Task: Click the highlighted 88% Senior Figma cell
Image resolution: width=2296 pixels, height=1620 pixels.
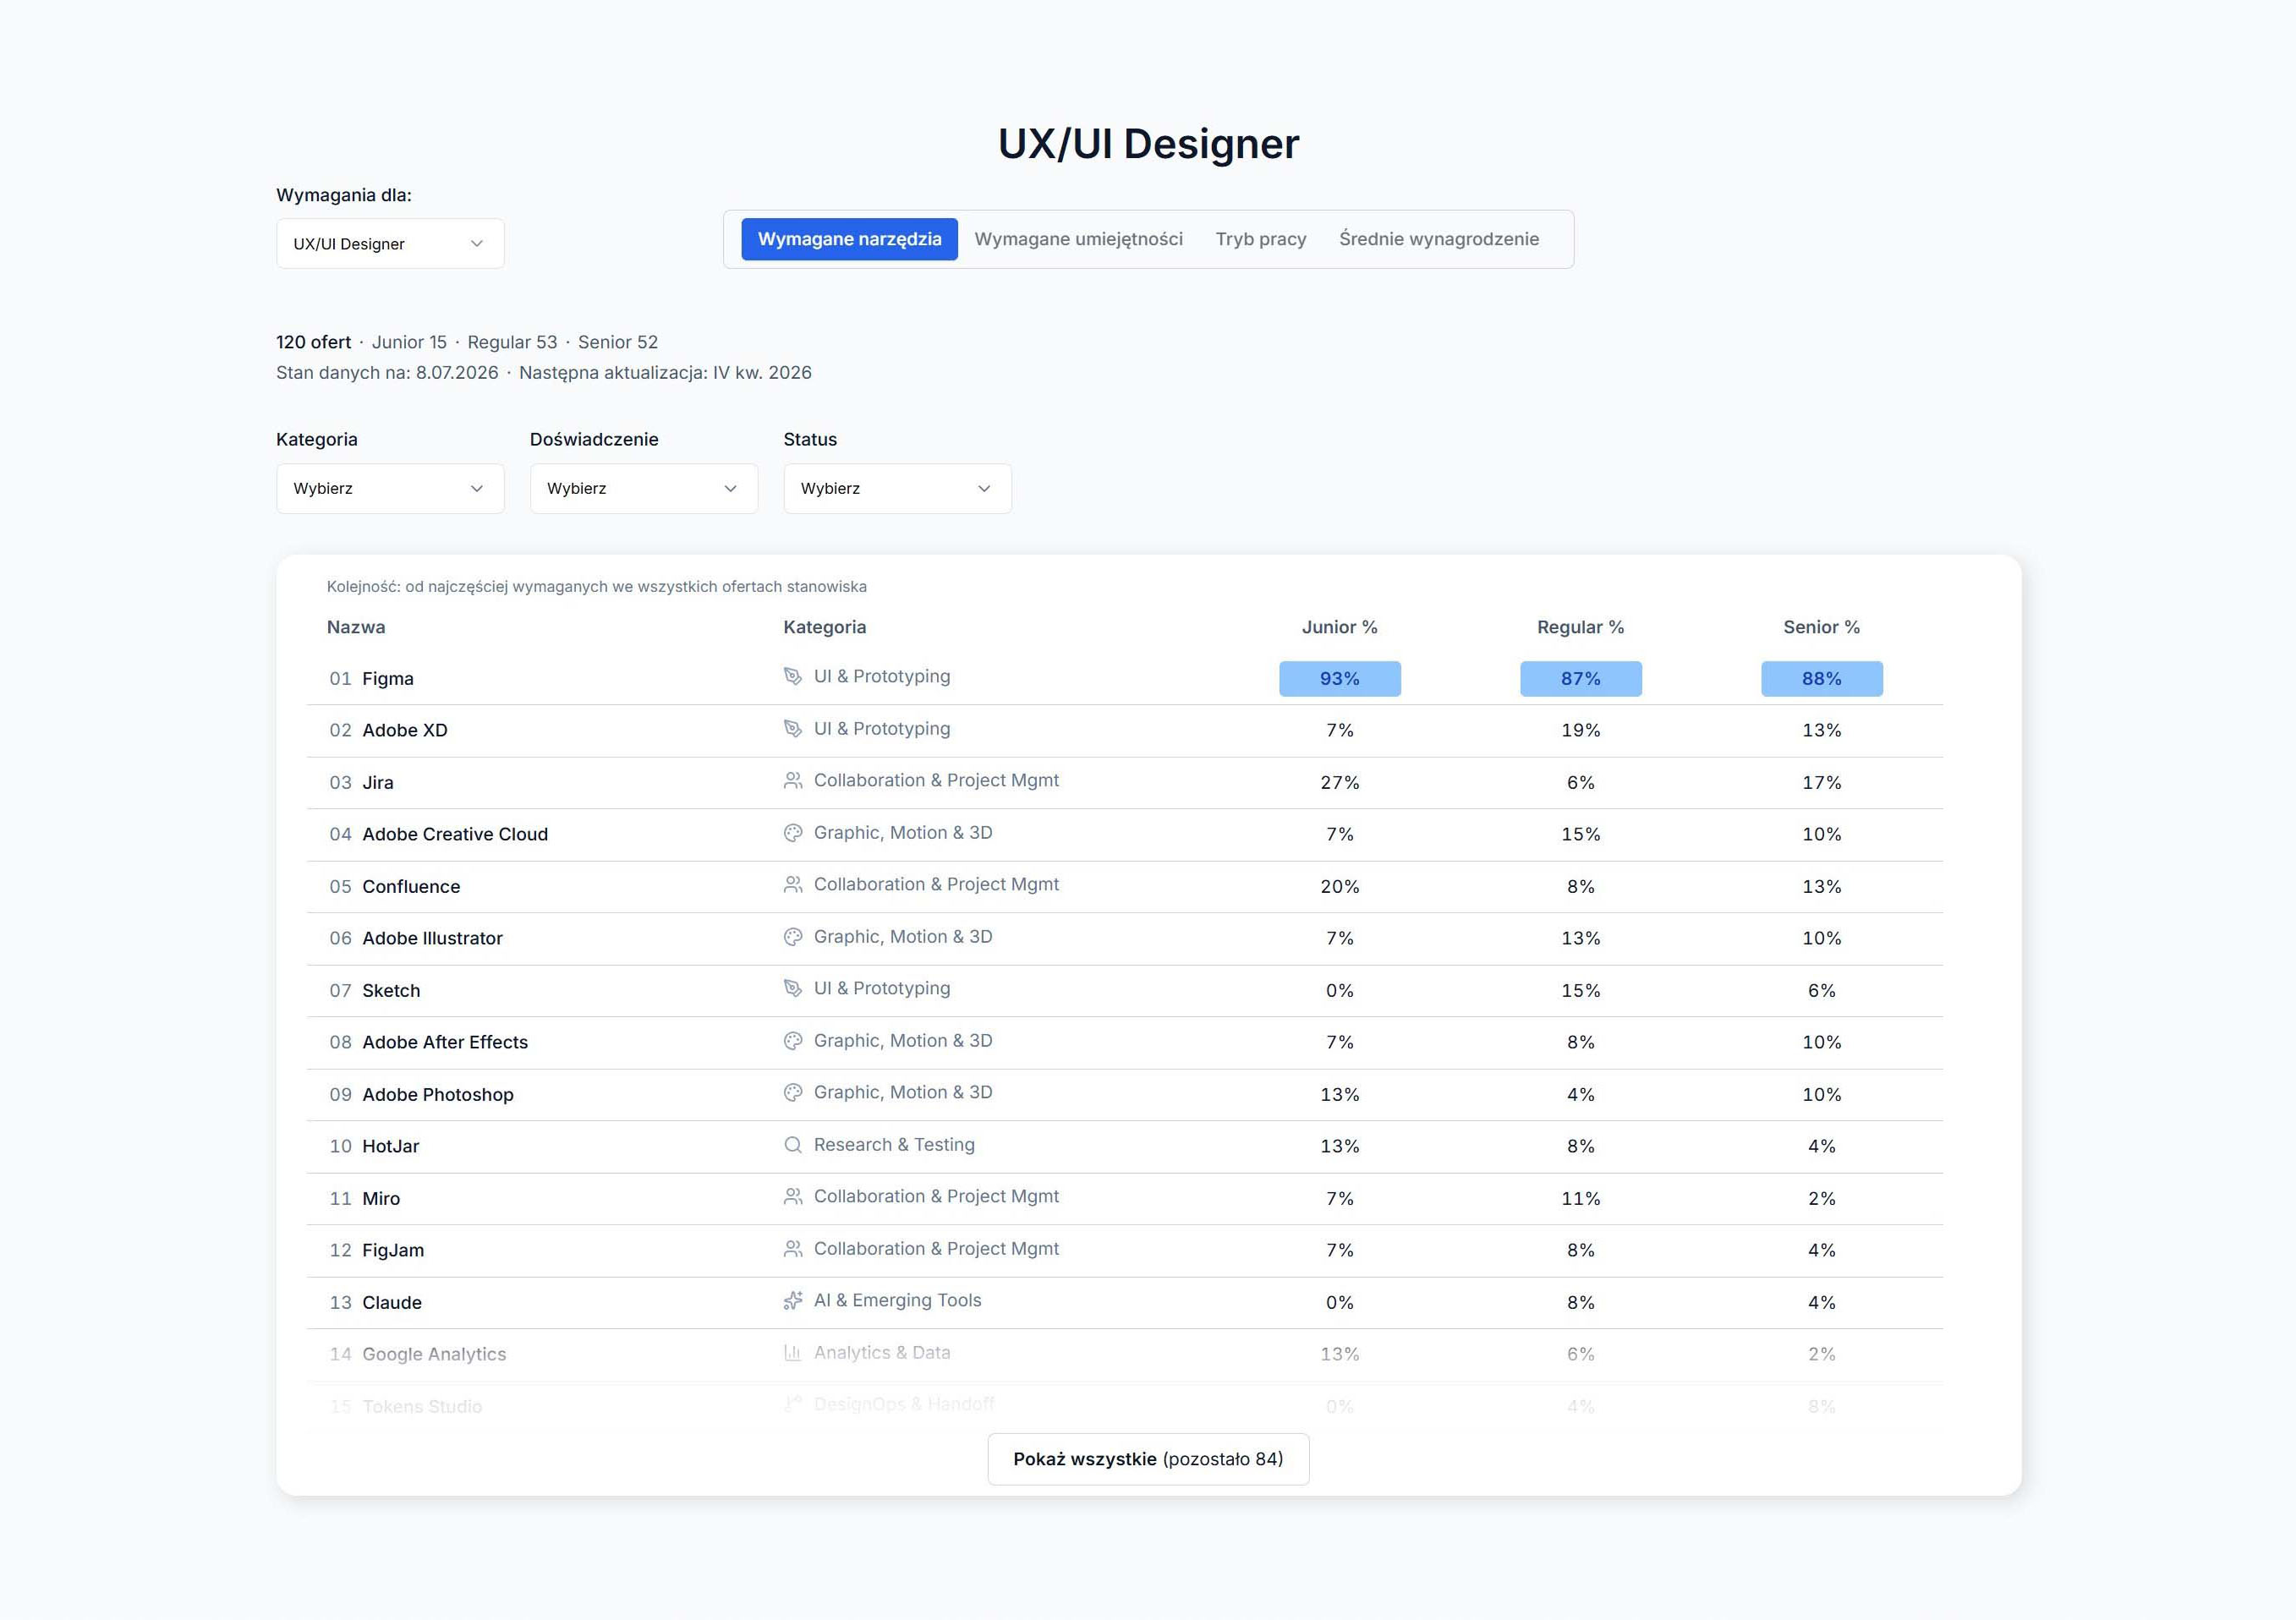Action: [x=1821, y=678]
